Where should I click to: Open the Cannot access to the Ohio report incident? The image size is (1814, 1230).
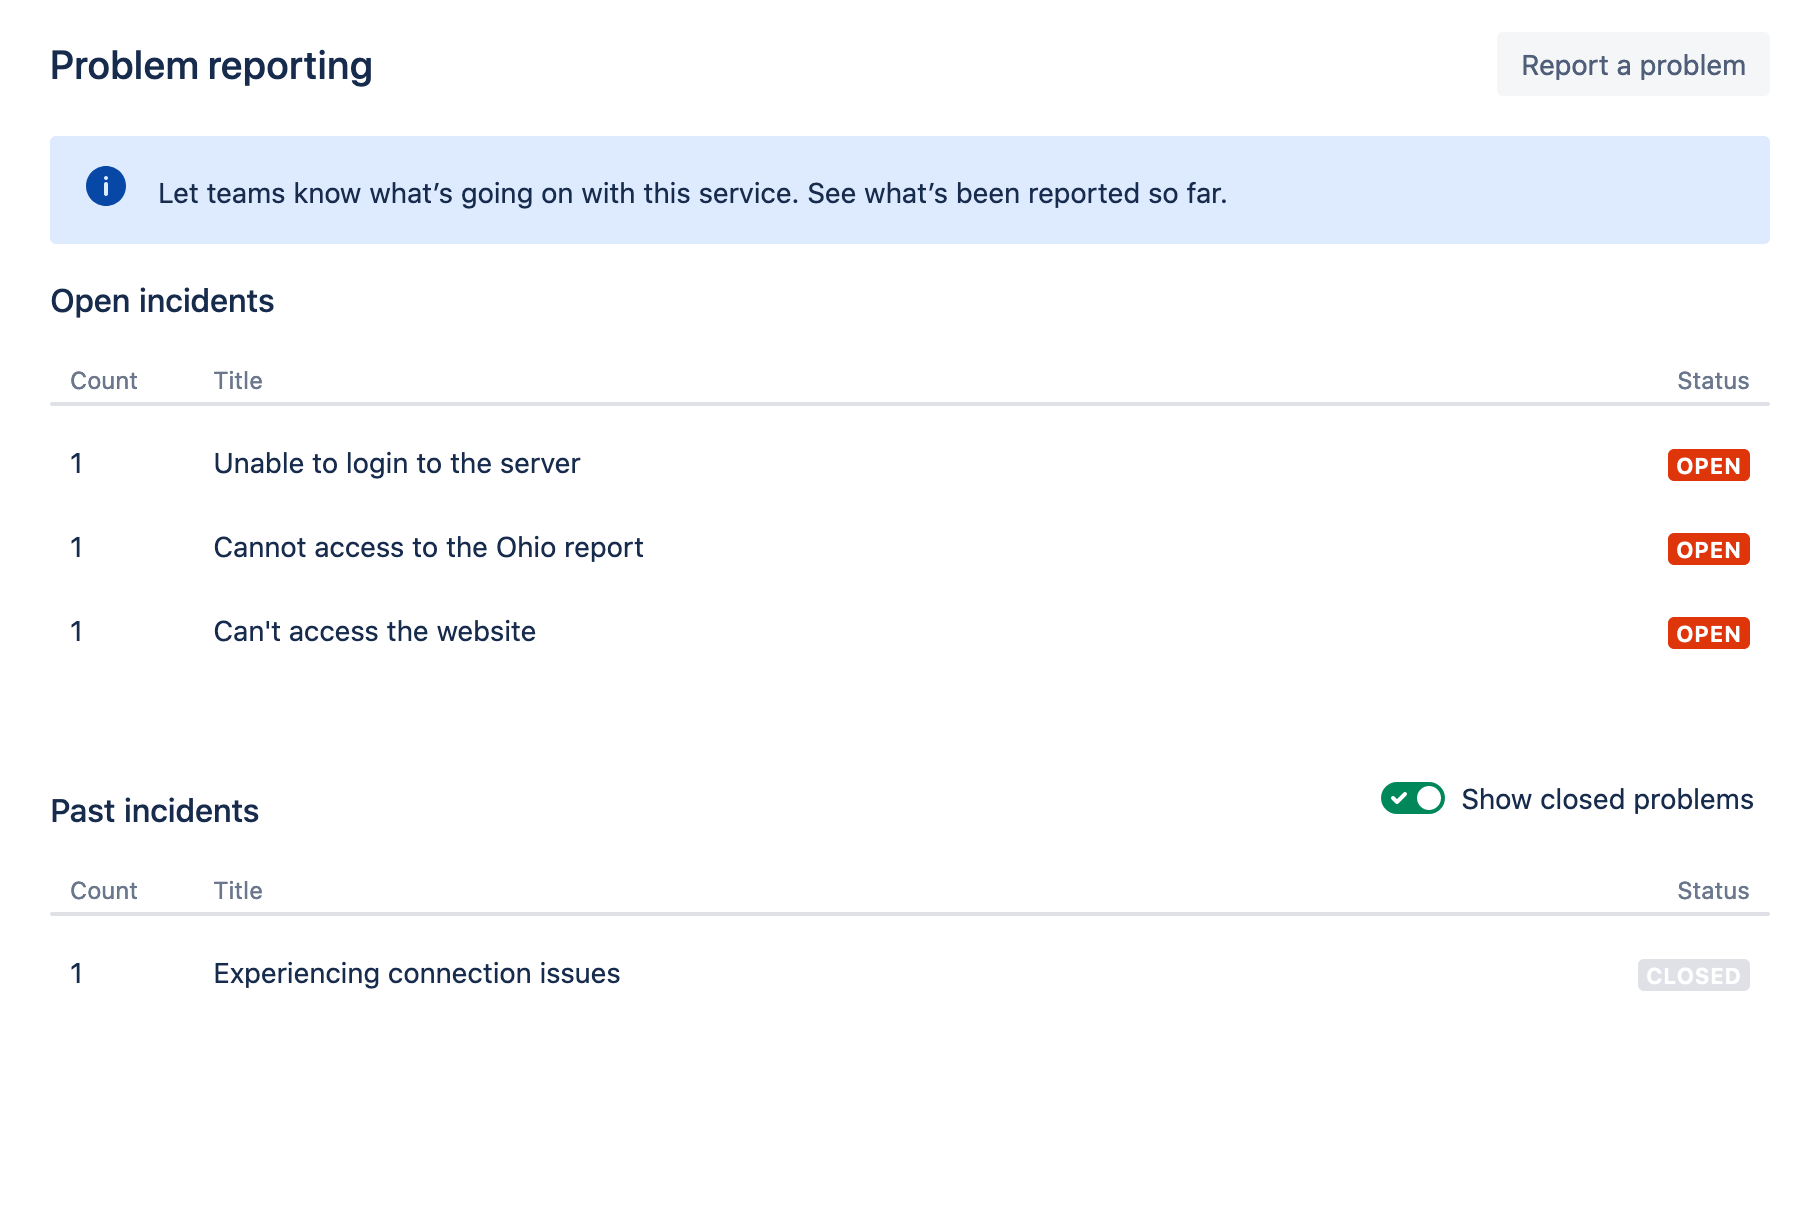tap(428, 548)
